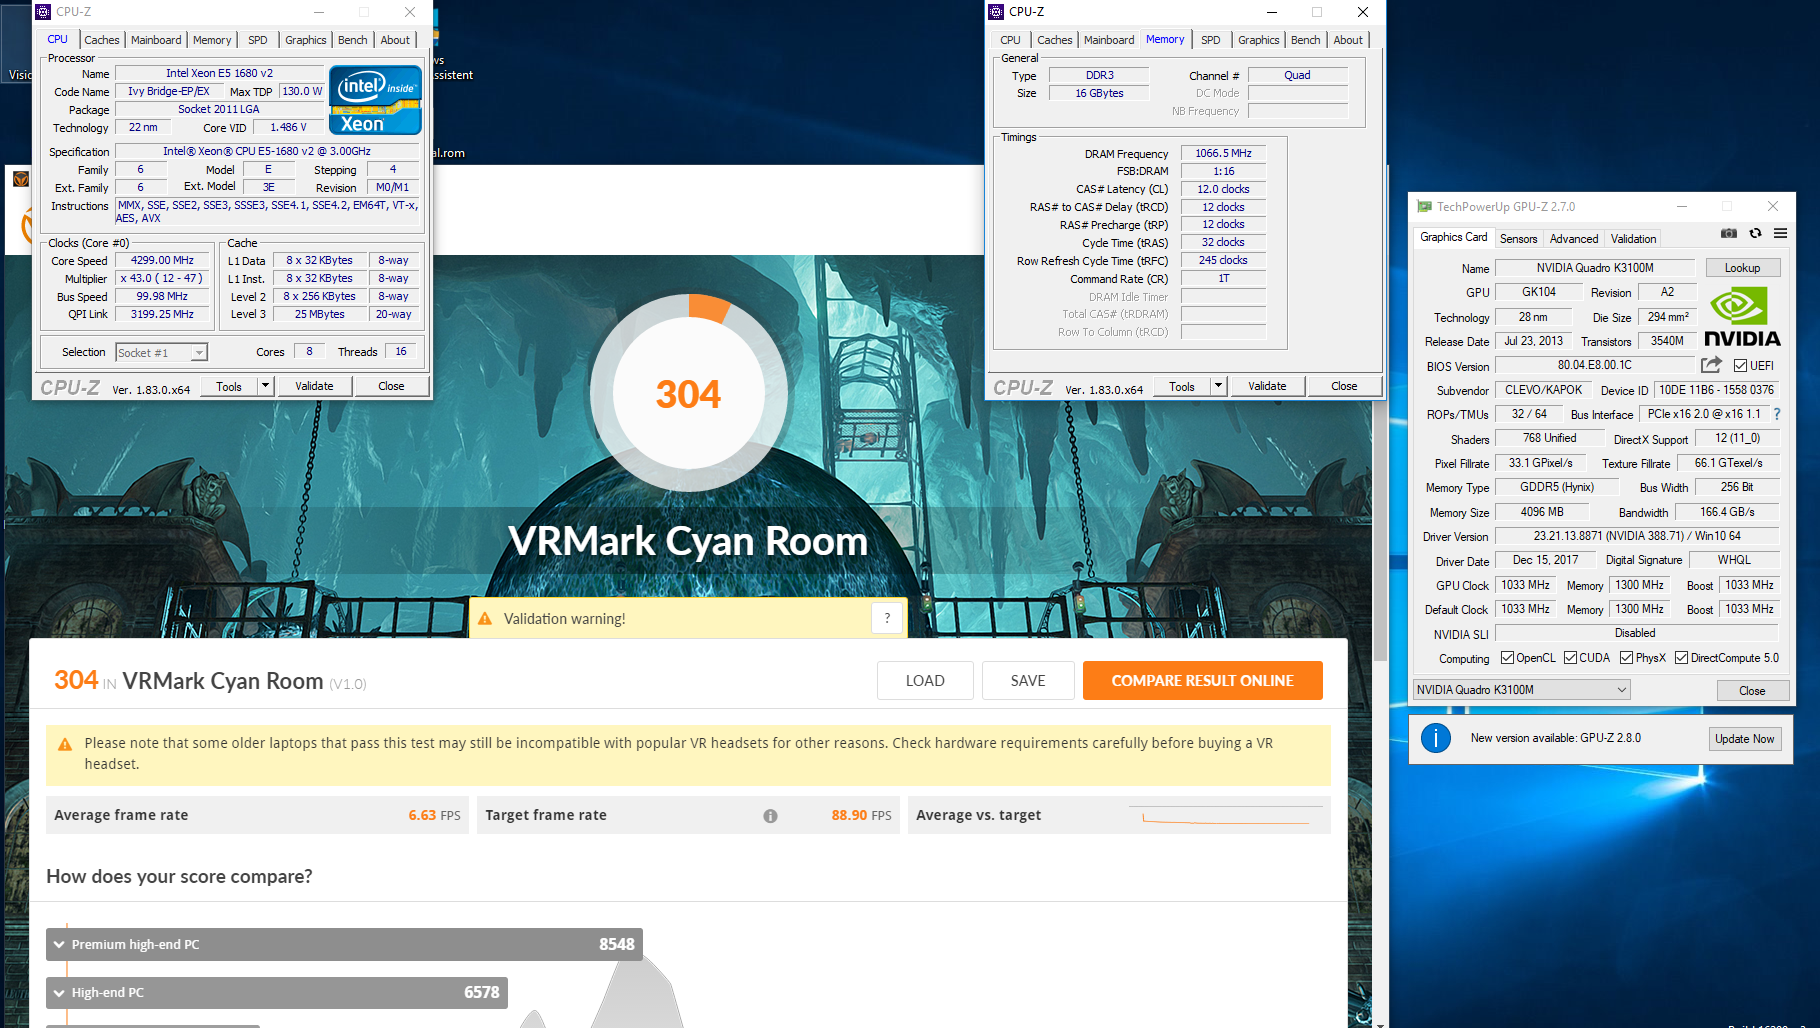
Task: Click the Premium high-end PC score 8548
Action: coord(616,945)
